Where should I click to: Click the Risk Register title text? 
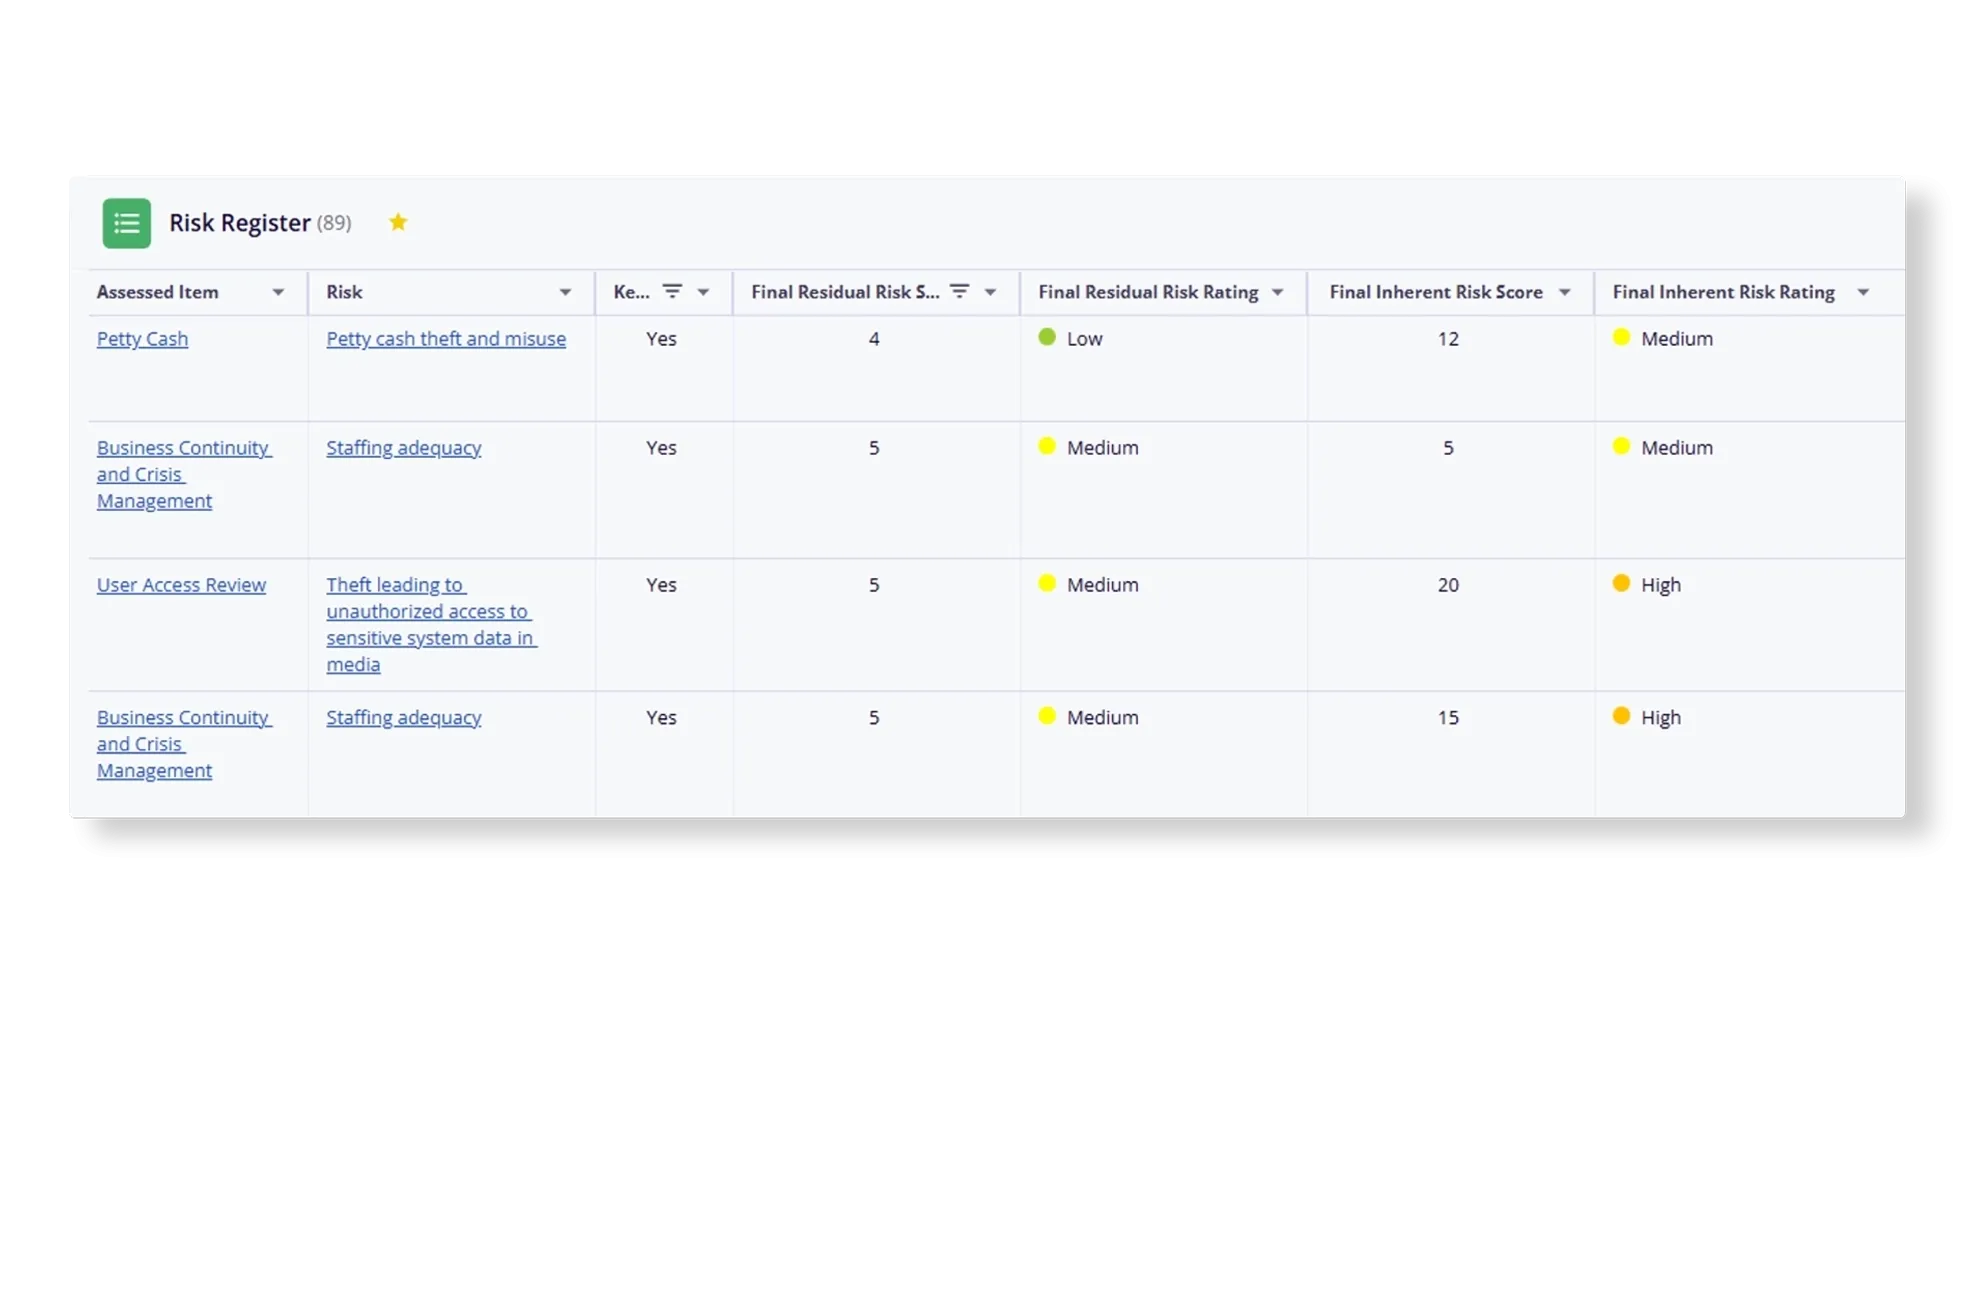coord(239,222)
